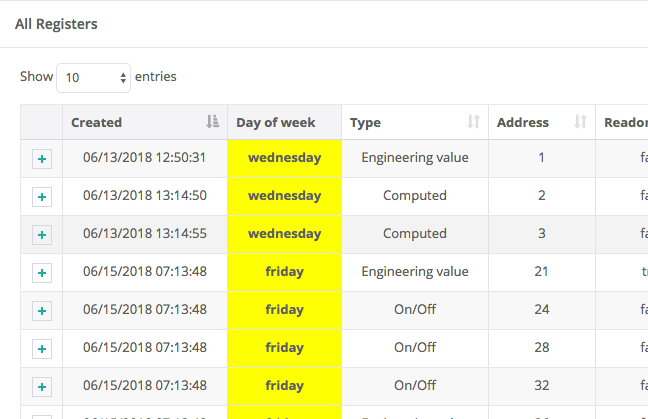Click On/Off type in address 28 row
The width and height of the screenshot is (648, 419).
coord(415,348)
